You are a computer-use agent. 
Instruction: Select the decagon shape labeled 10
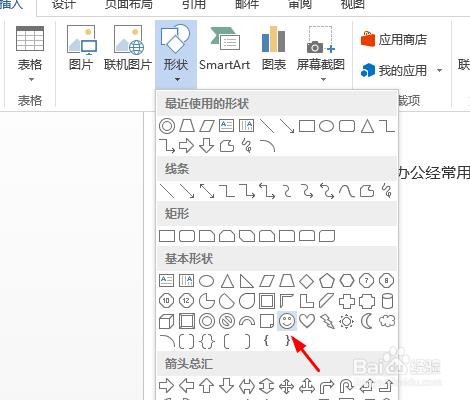(167, 301)
